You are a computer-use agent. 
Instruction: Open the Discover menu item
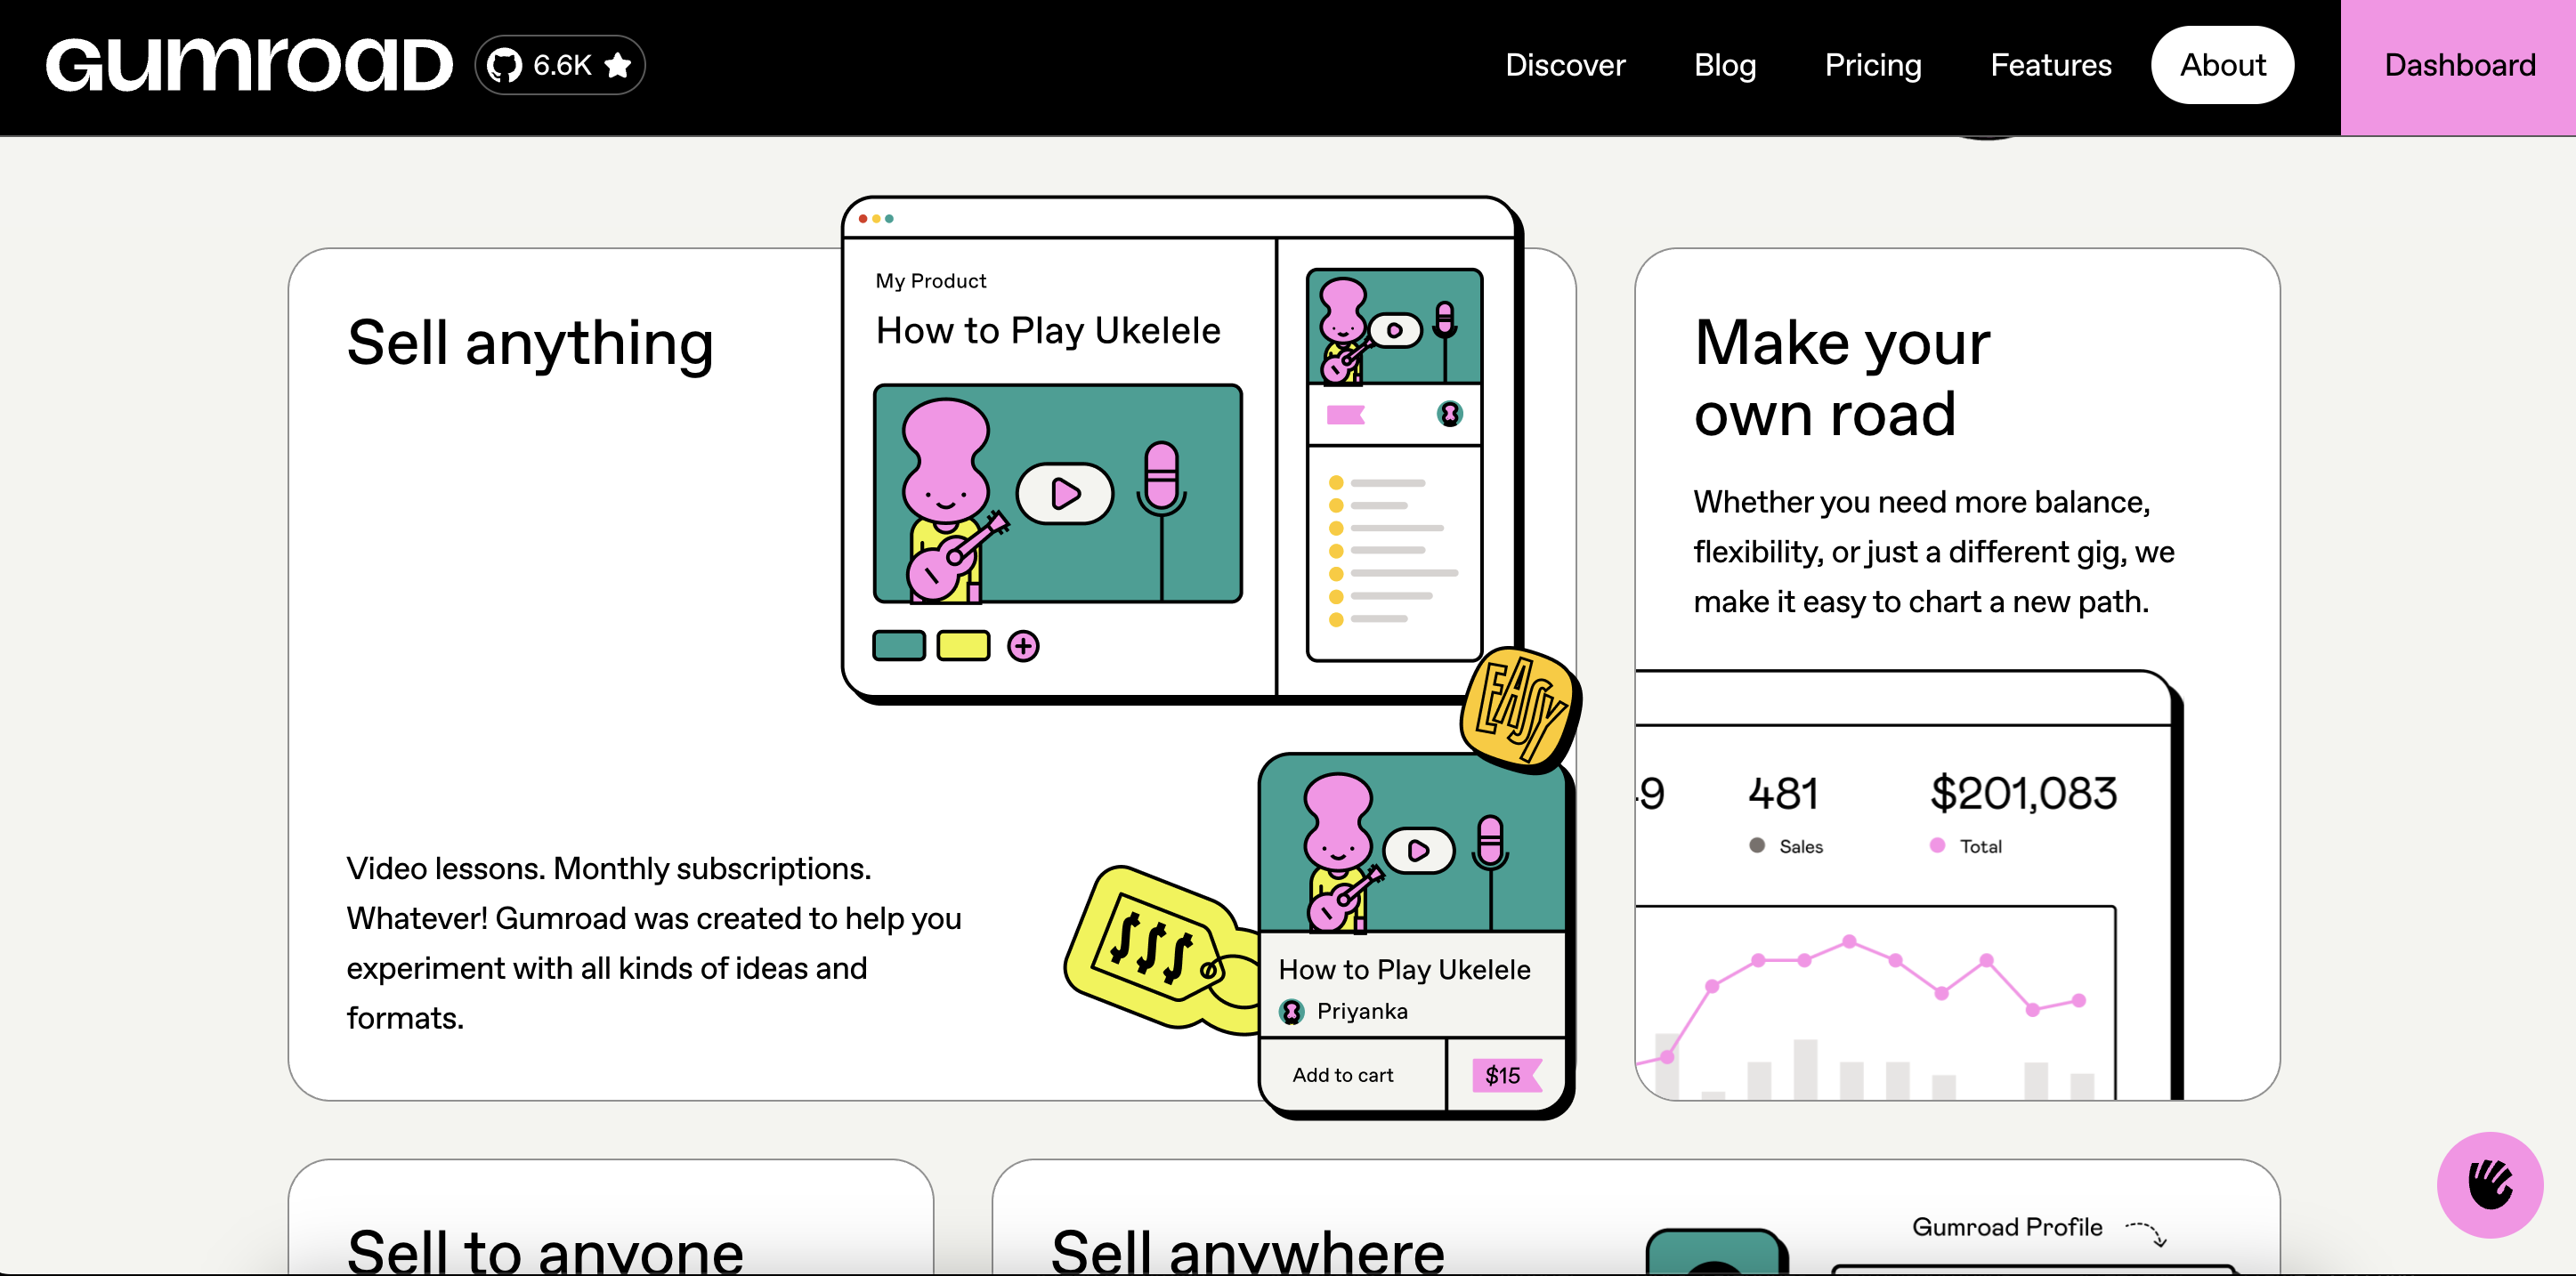1565,66
